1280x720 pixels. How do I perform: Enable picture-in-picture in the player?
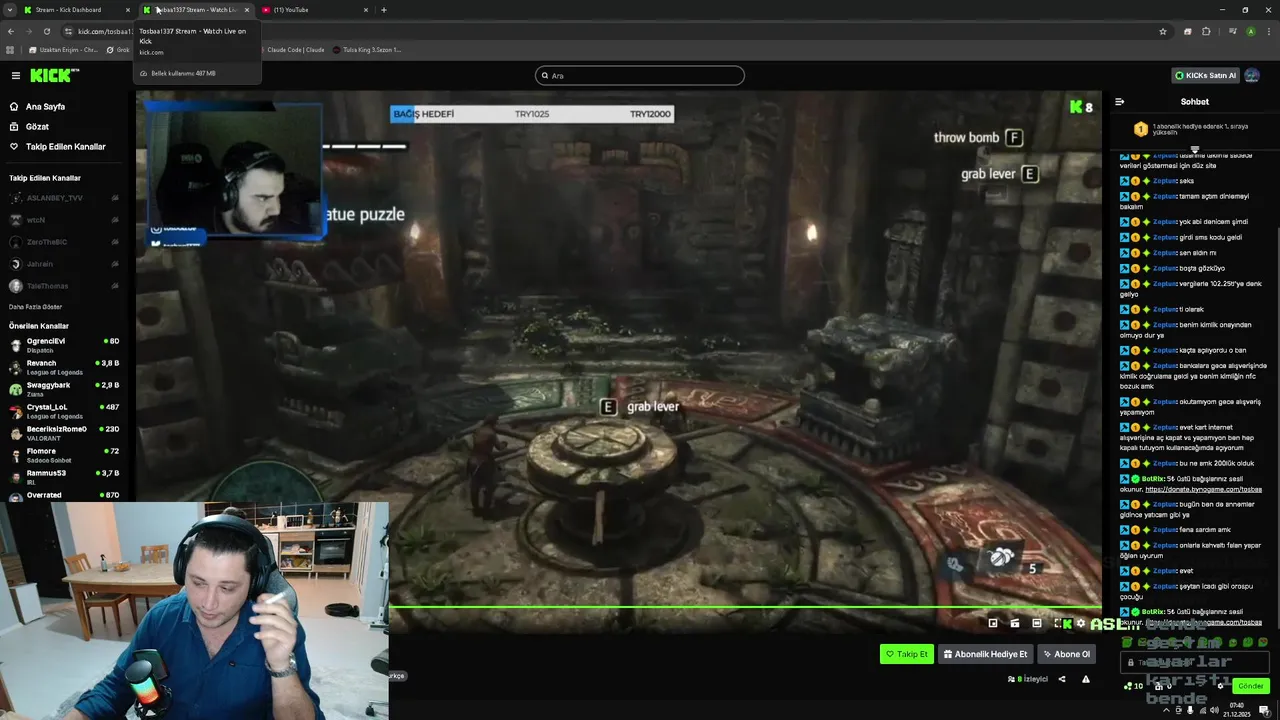(993, 623)
